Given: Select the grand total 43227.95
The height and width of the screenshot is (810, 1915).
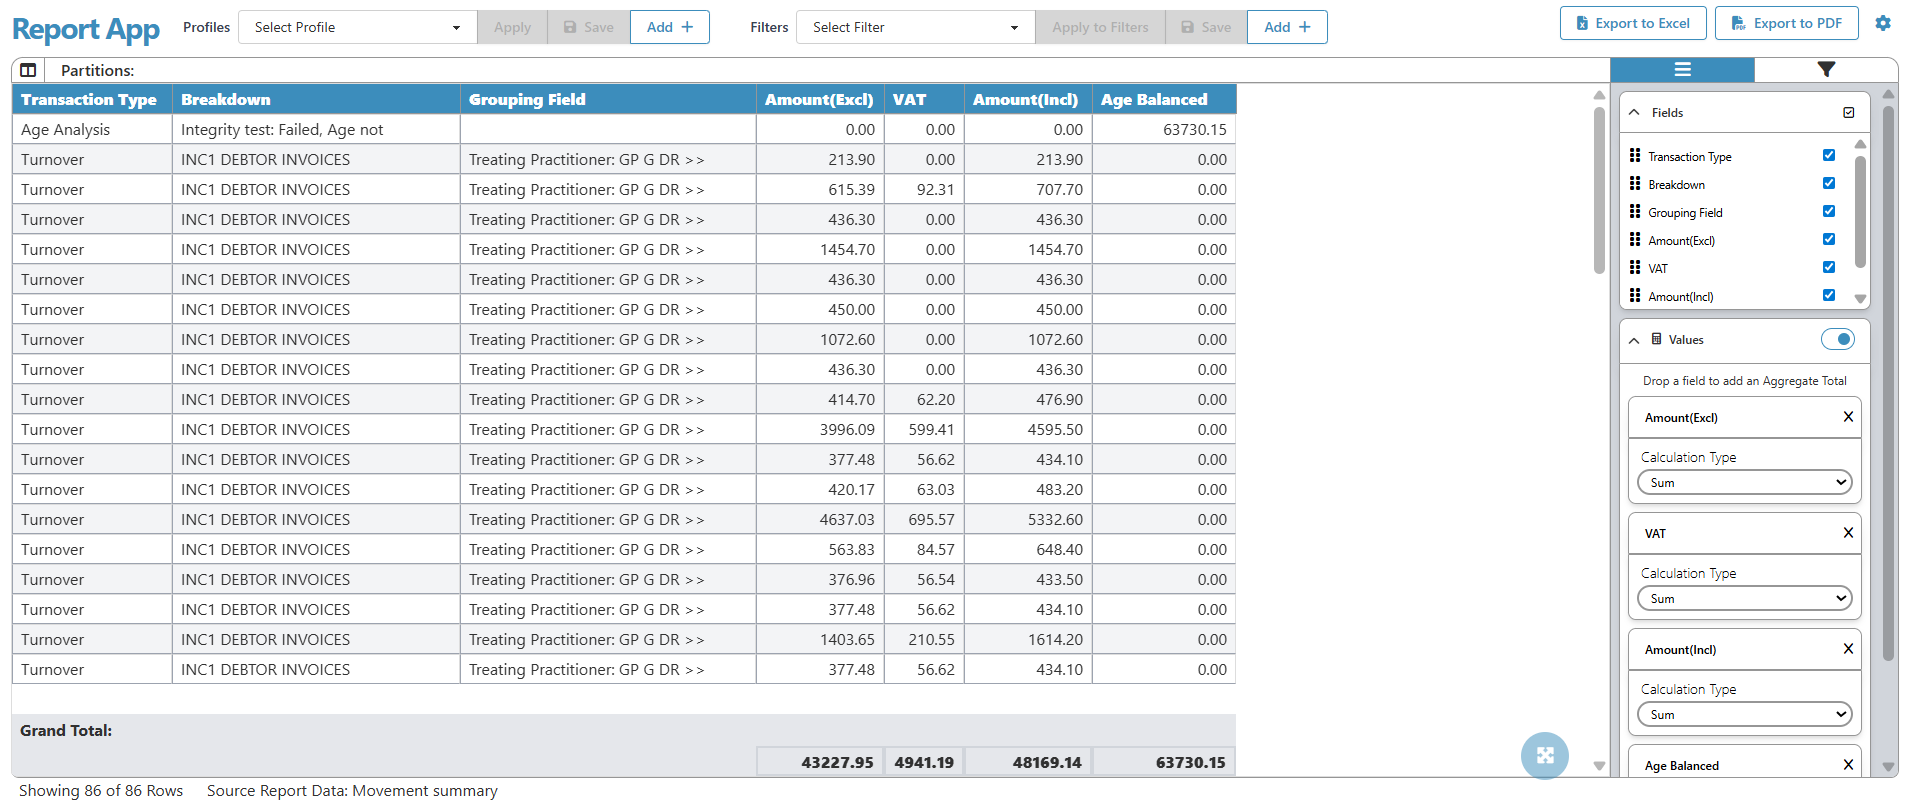Looking at the screenshot, I should tap(820, 761).
